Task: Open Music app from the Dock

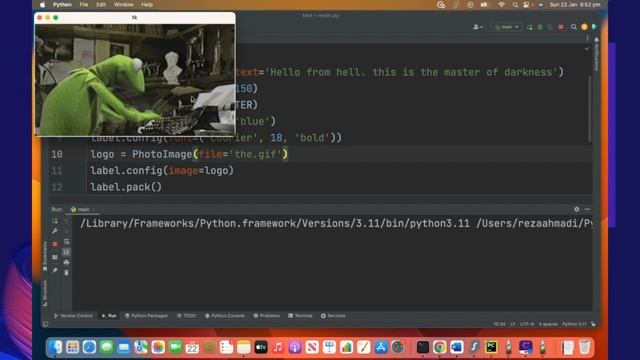Action: (x=278, y=347)
